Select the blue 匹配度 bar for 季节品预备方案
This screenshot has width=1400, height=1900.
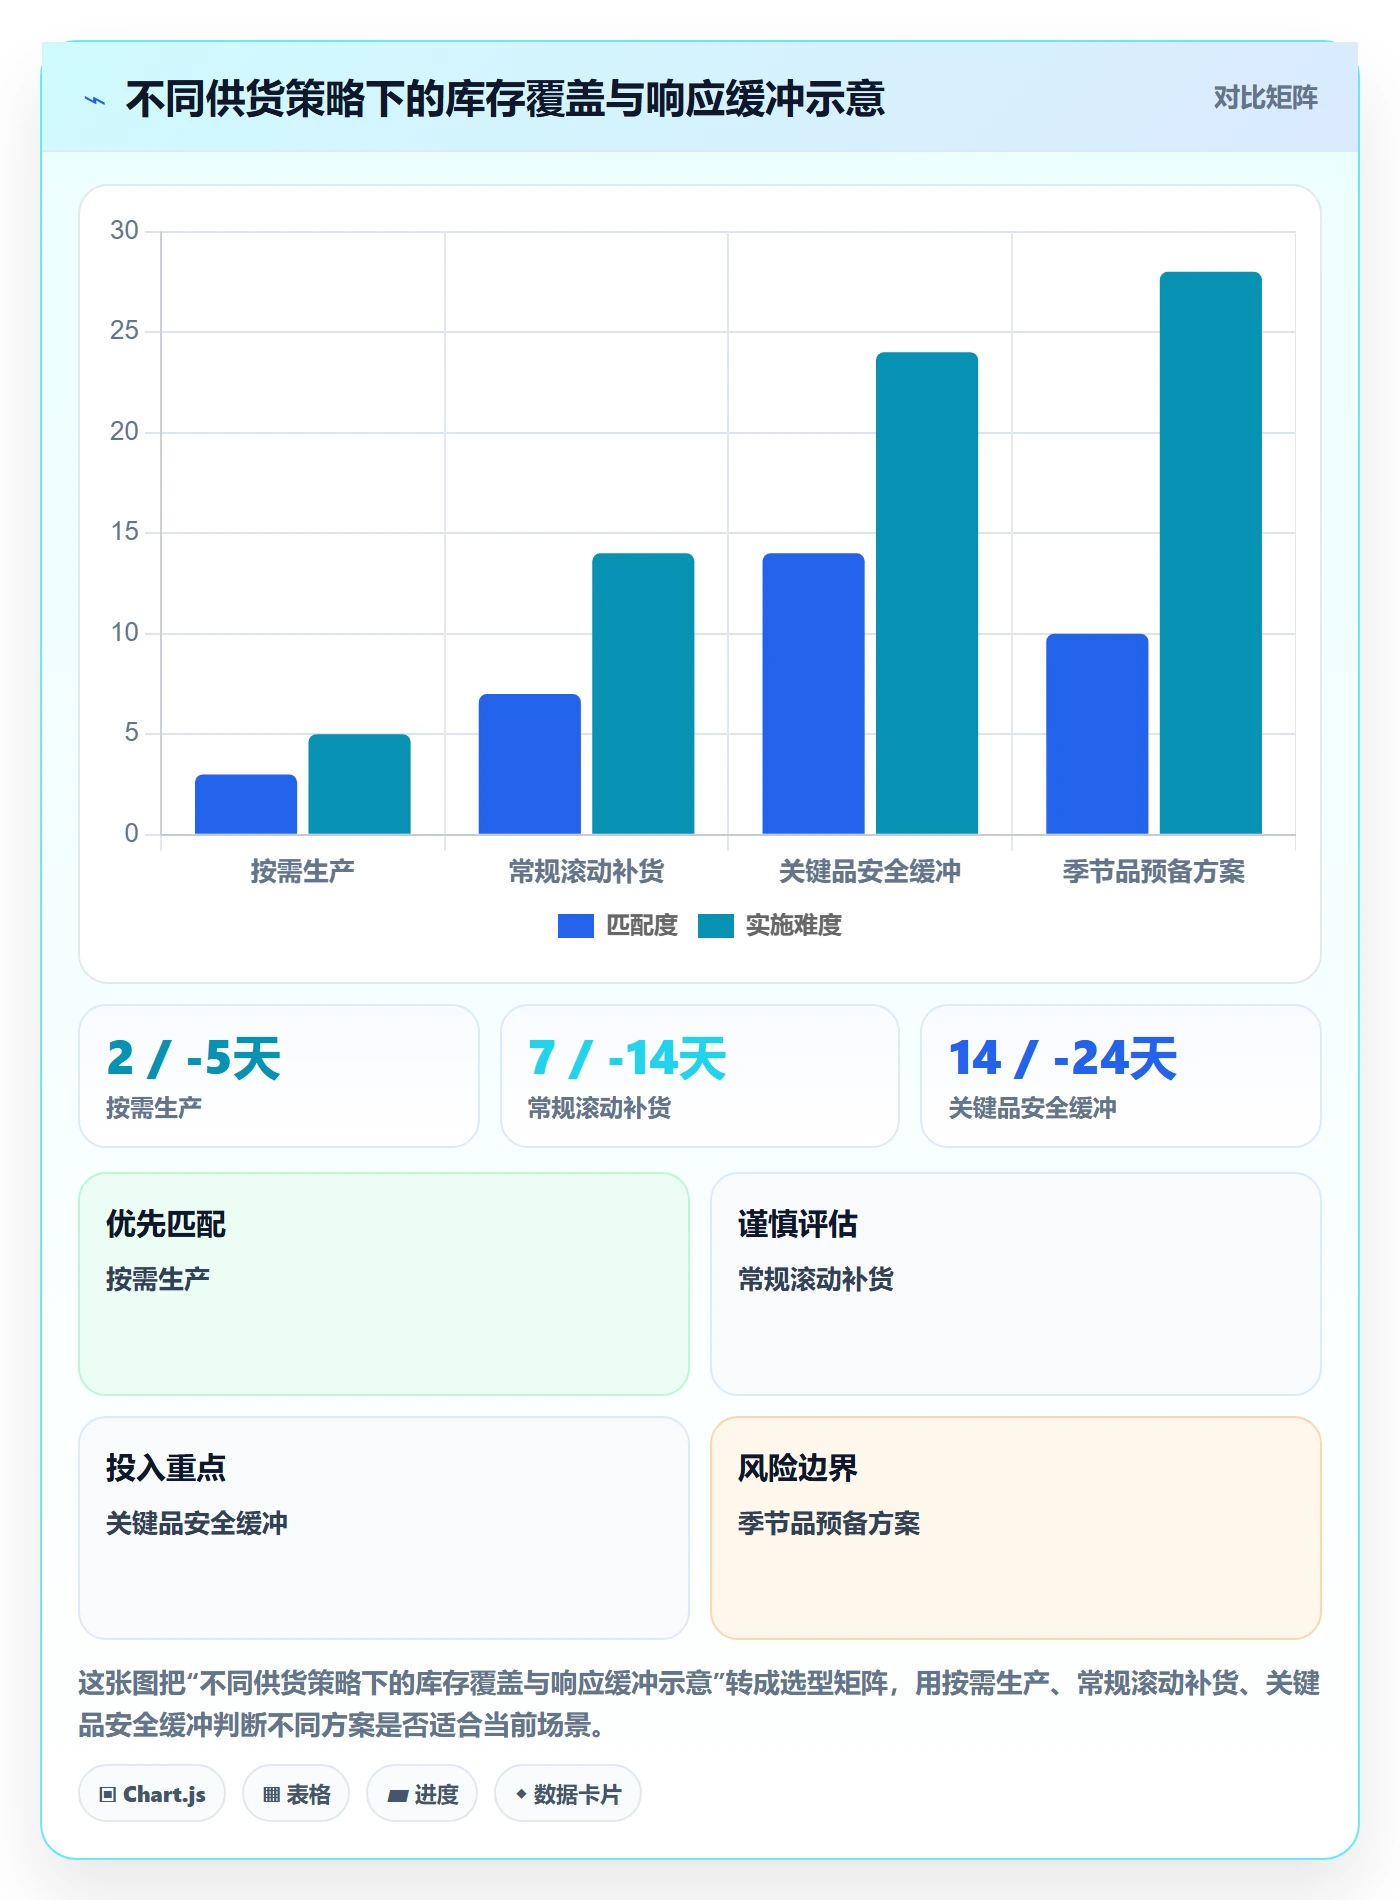coord(1097,734)
